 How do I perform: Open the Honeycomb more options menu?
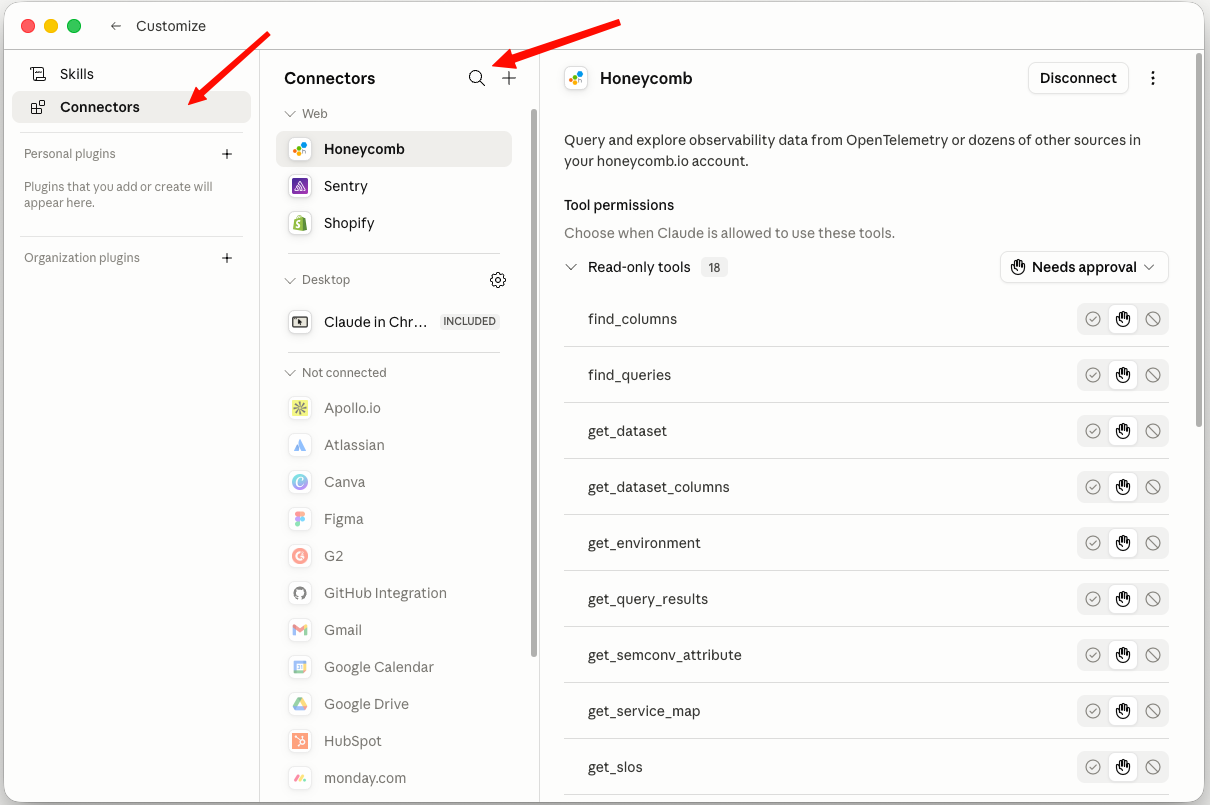point(1153,78)
